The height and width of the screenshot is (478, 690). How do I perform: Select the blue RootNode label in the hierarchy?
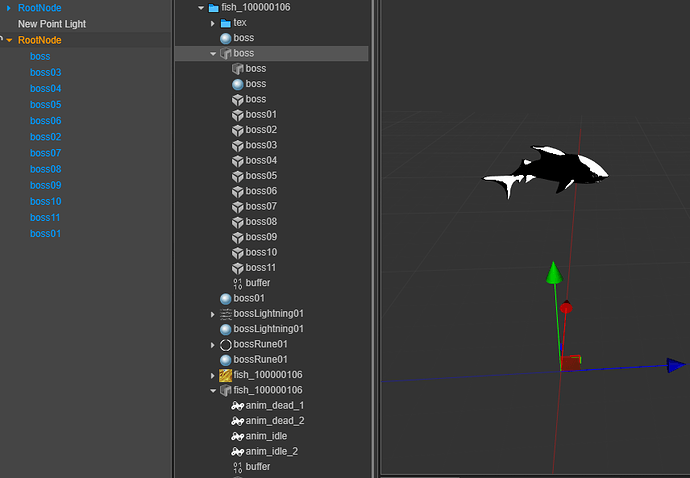(40, 8)
